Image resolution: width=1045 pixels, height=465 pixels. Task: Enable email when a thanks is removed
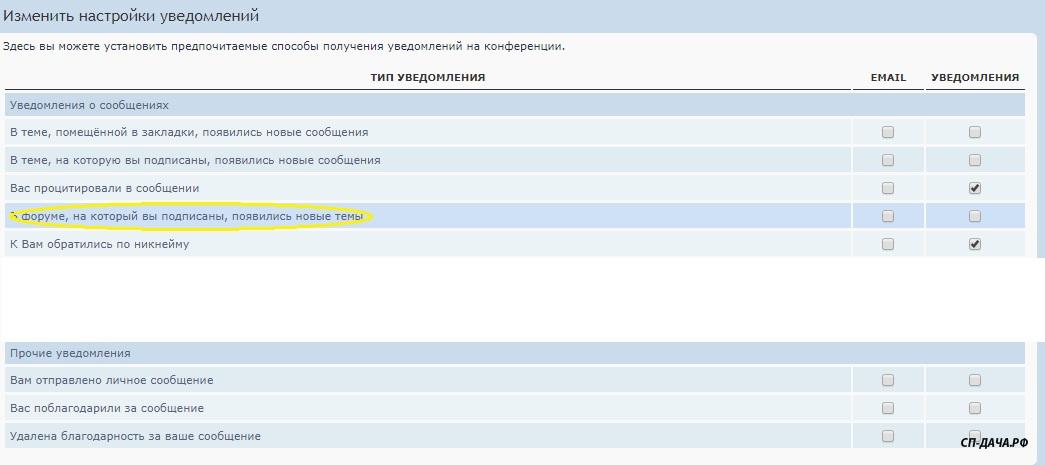point(888,436)
